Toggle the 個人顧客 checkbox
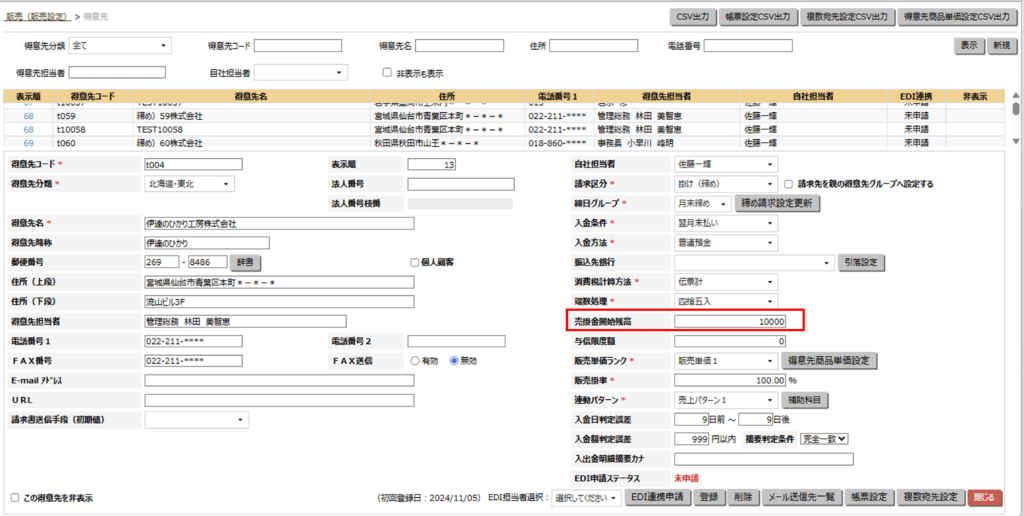 [414, 263]
